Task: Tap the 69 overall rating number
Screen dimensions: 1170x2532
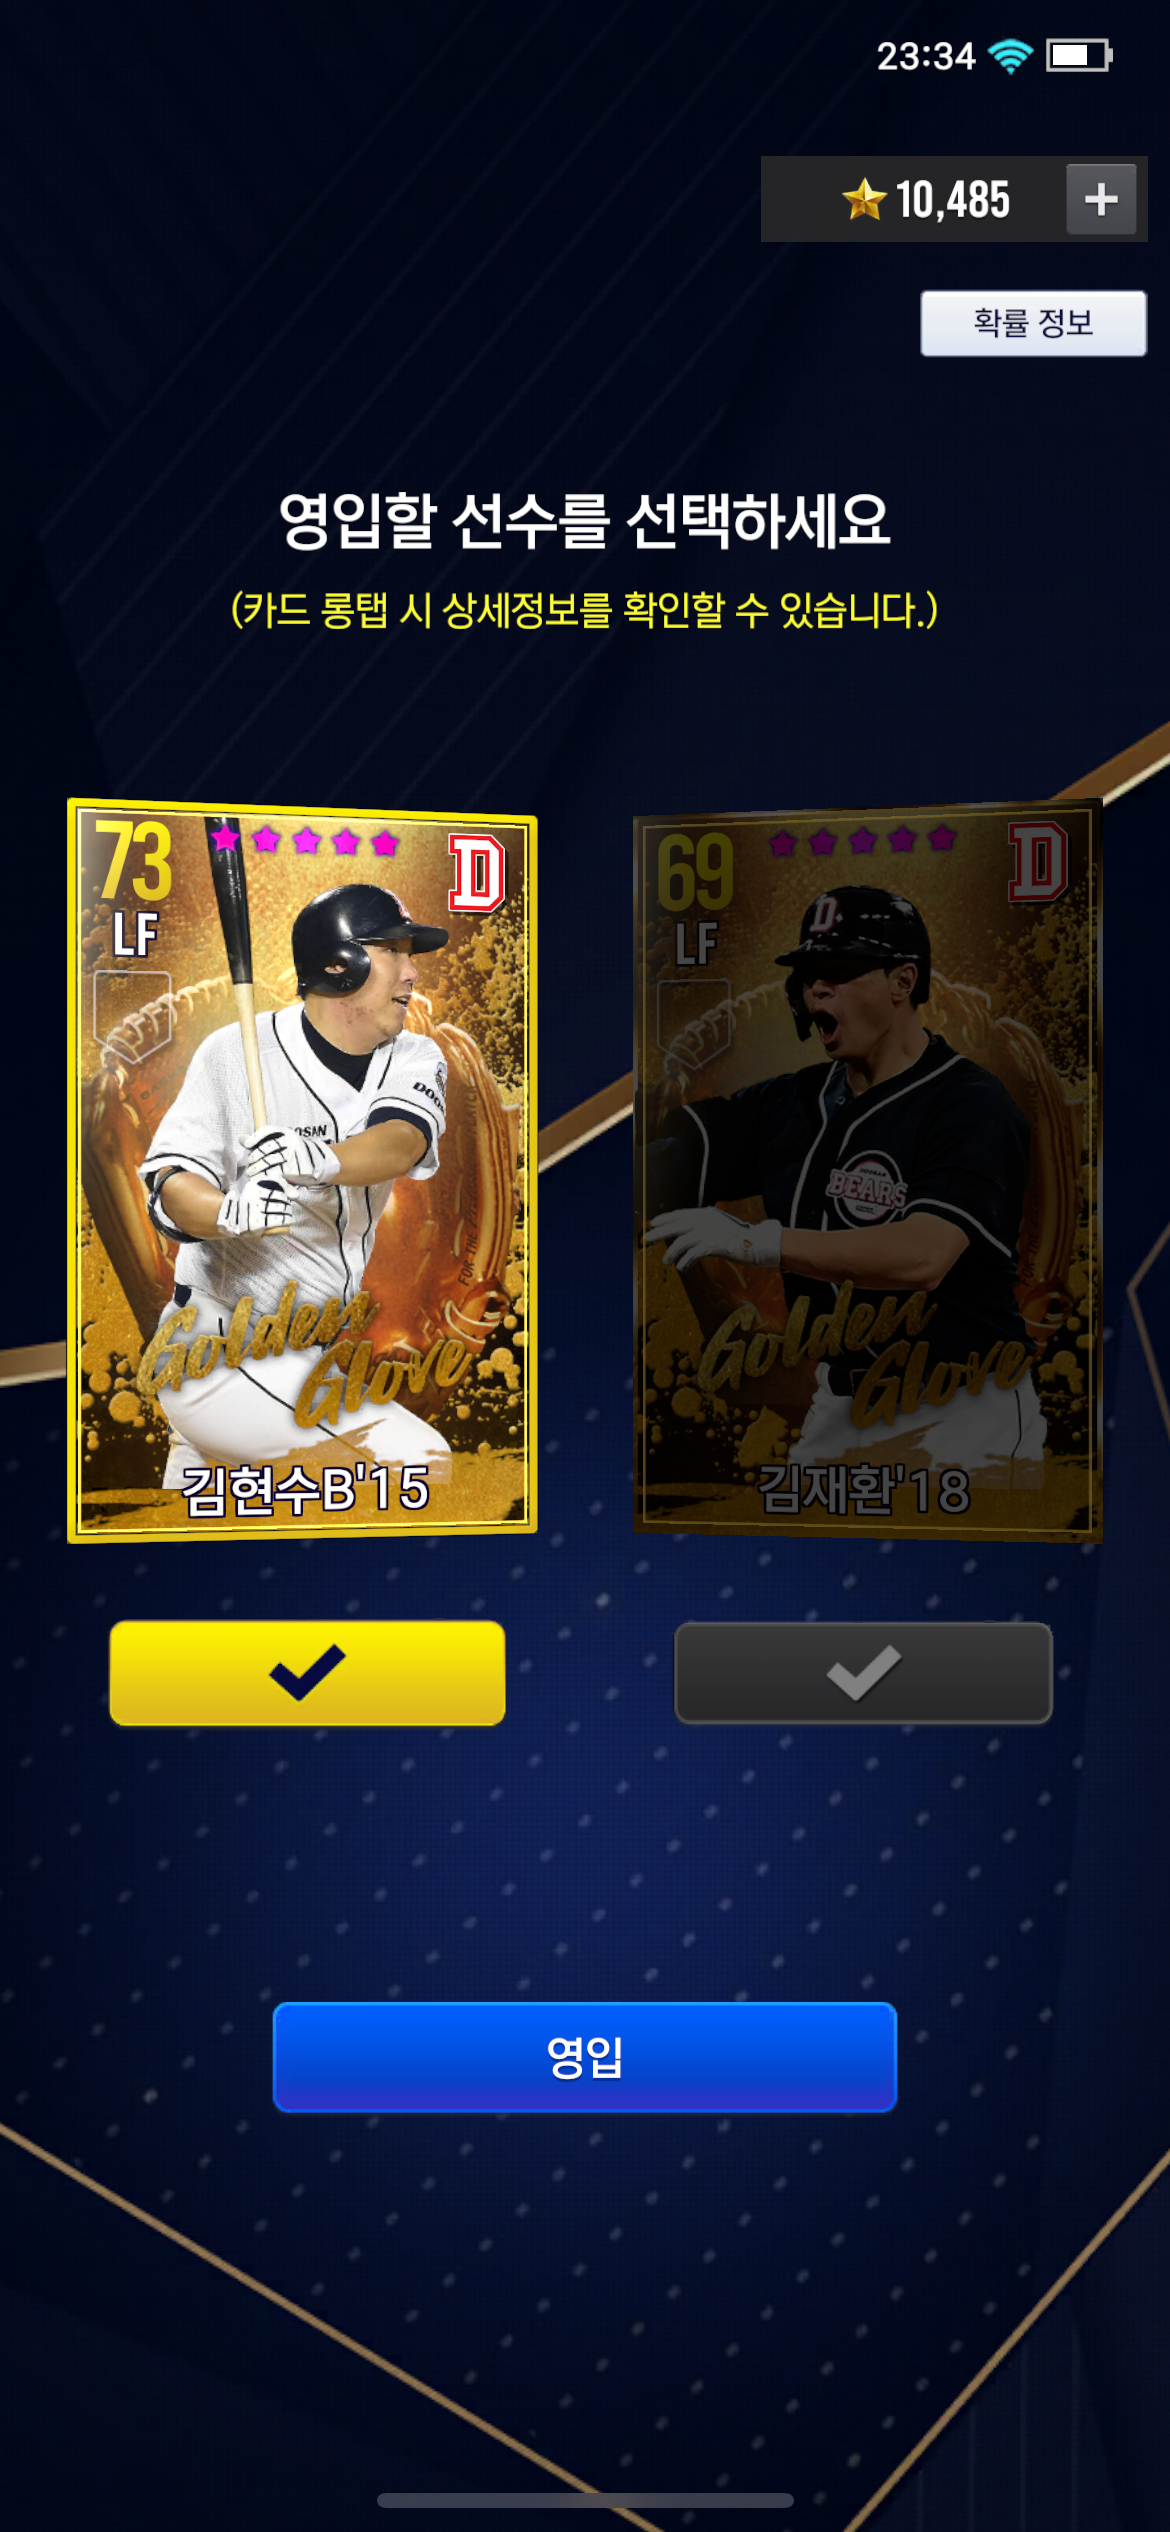Action: 696,870
